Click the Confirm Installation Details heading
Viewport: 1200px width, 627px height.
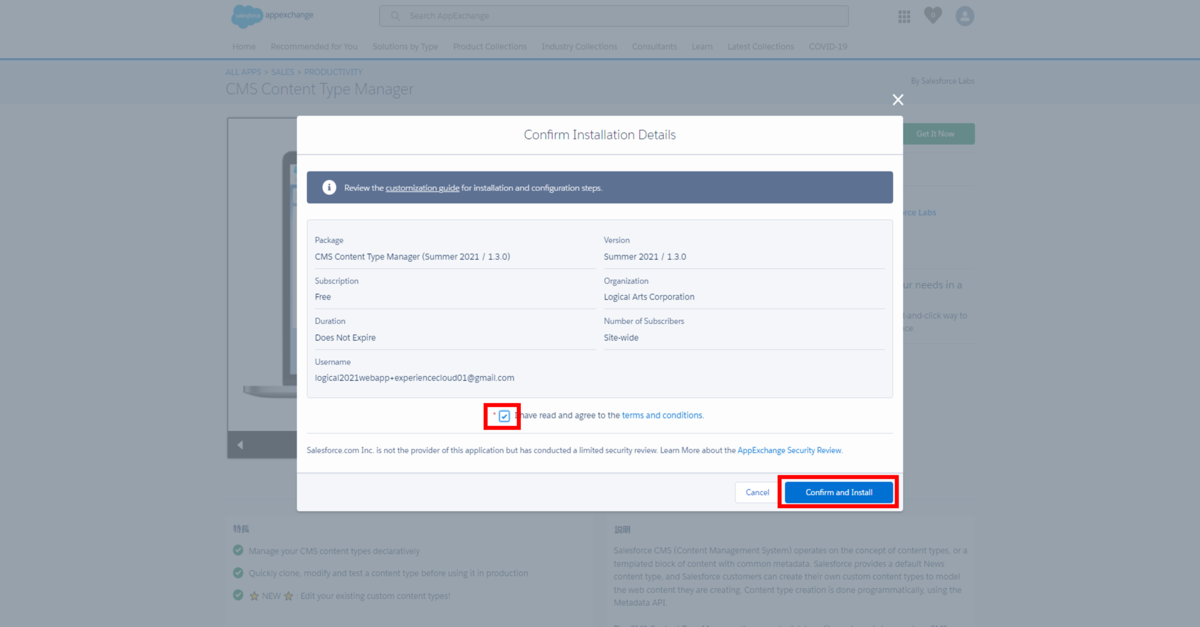[600, 134]
